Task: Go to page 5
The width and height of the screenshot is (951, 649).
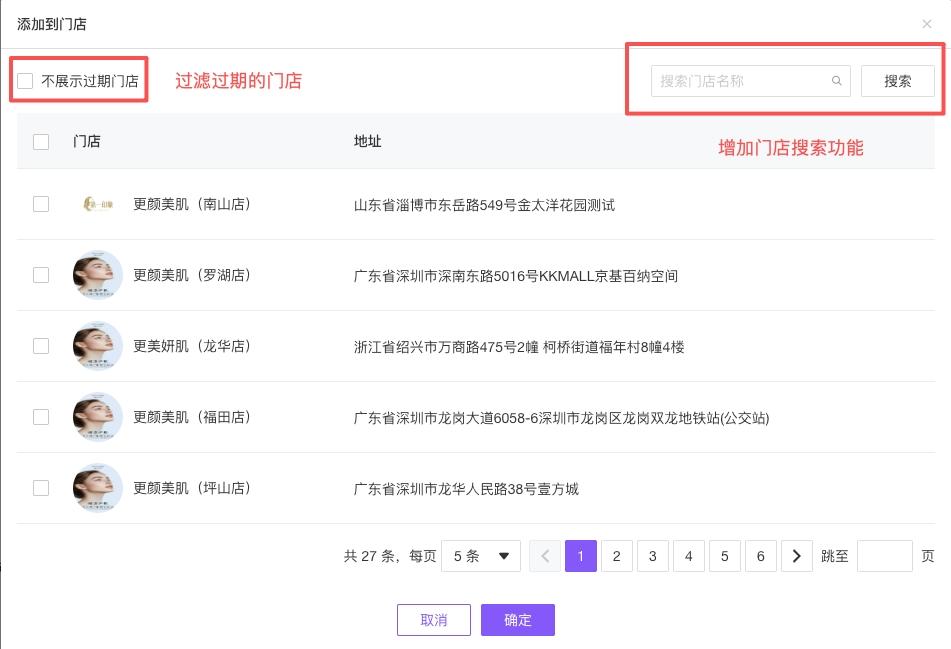Action: coord(725,556)
